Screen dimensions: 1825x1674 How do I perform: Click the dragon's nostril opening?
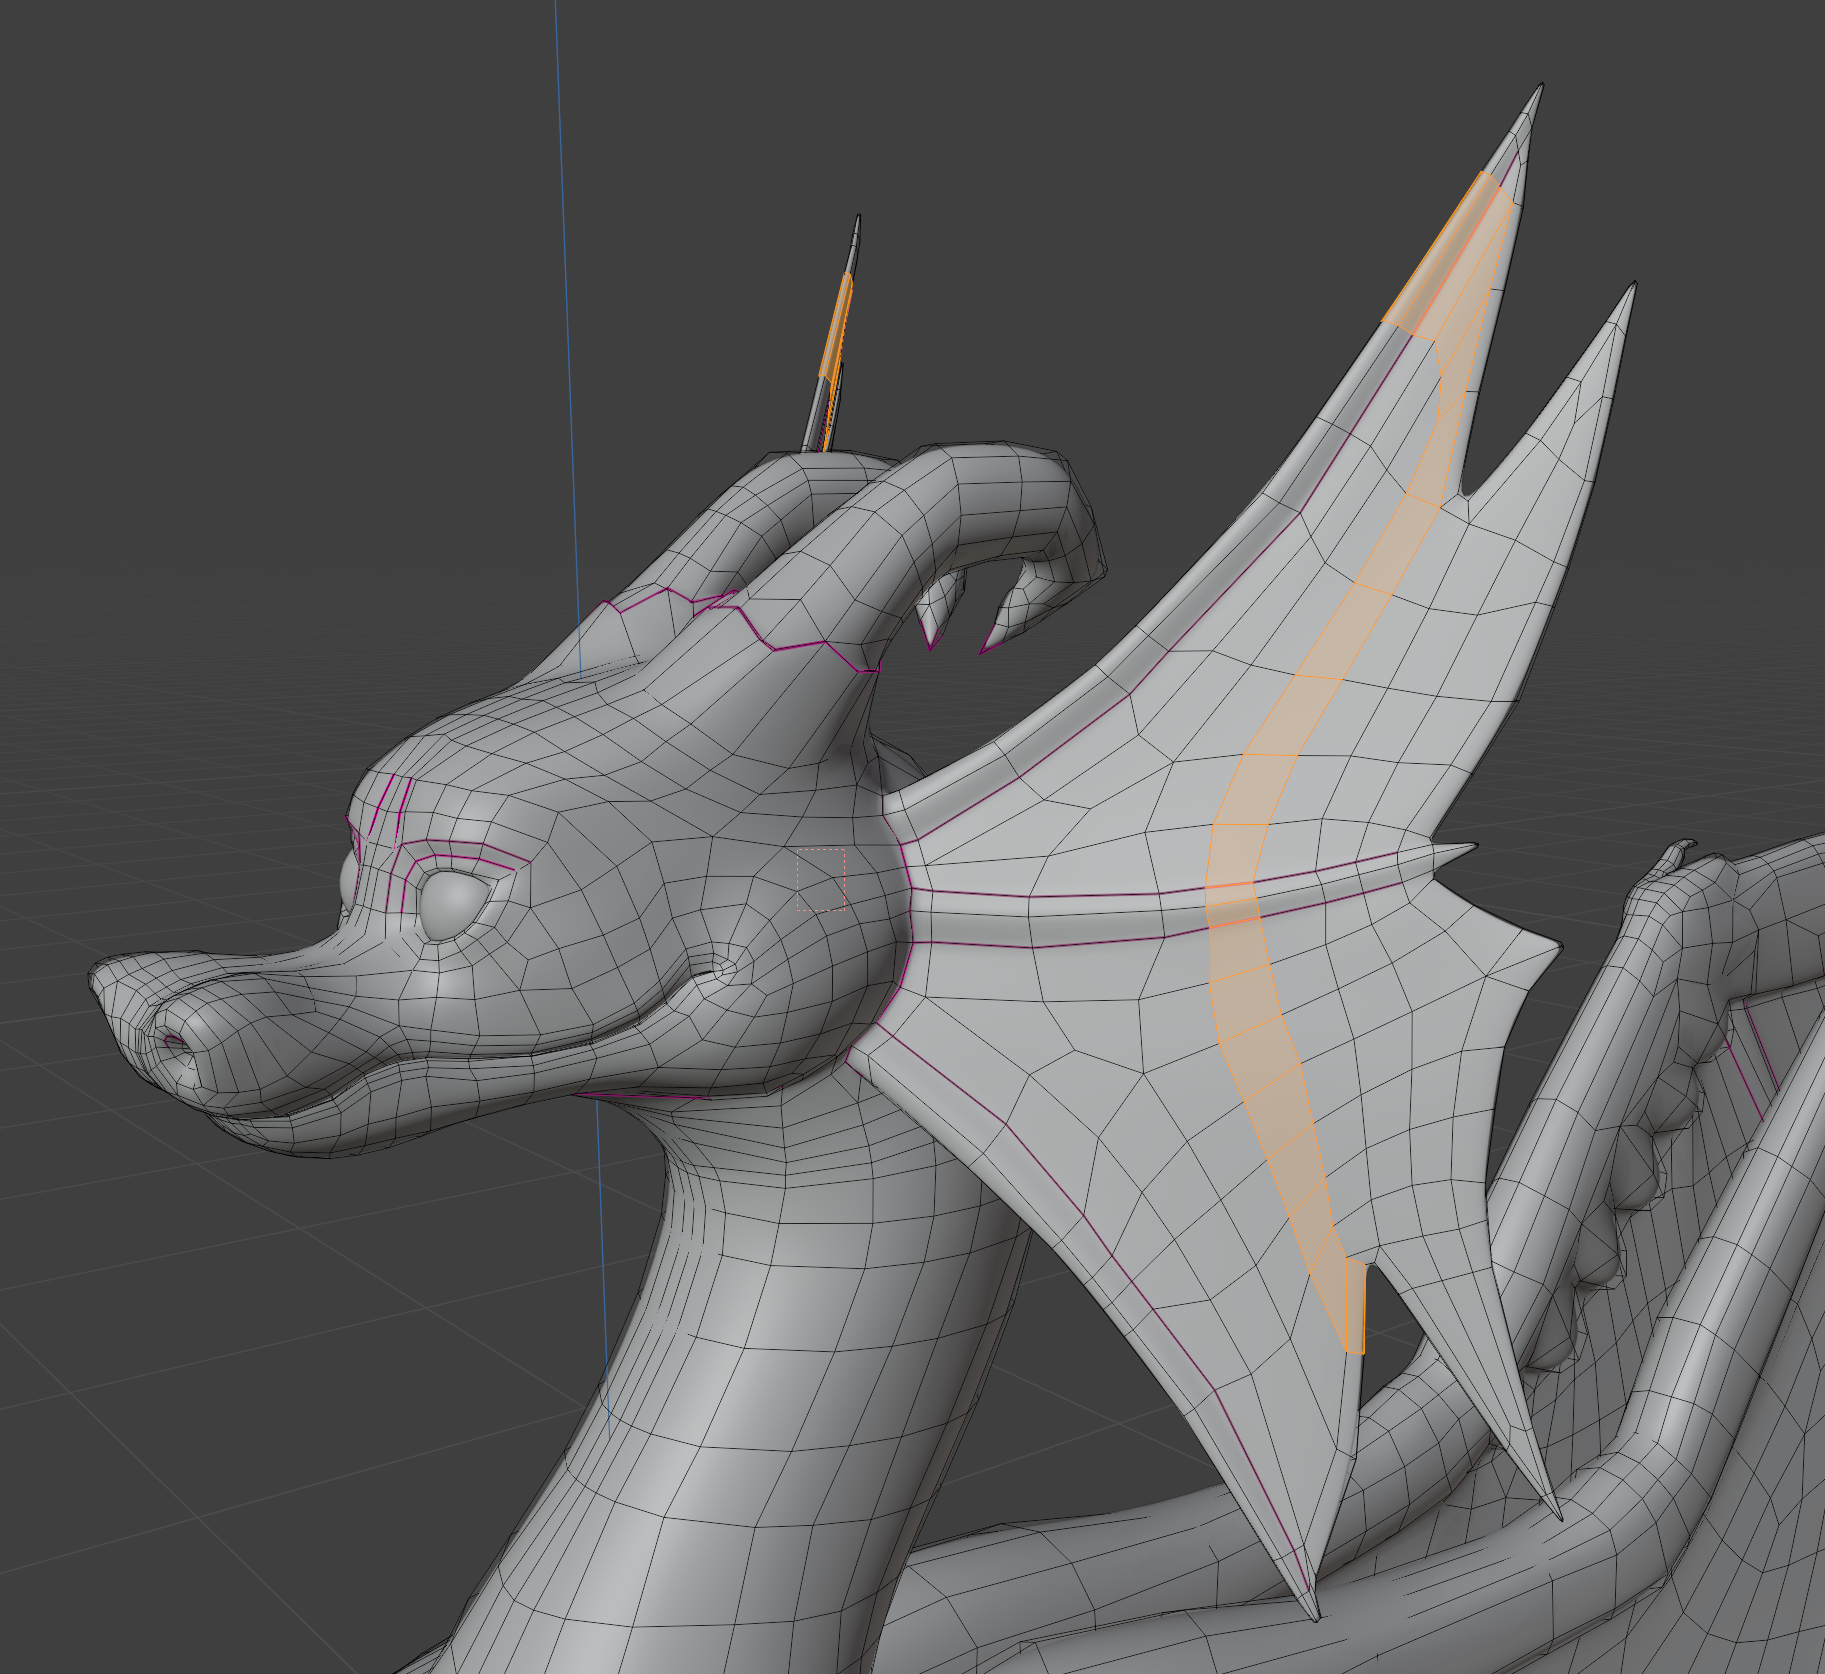click(174, 1042)
